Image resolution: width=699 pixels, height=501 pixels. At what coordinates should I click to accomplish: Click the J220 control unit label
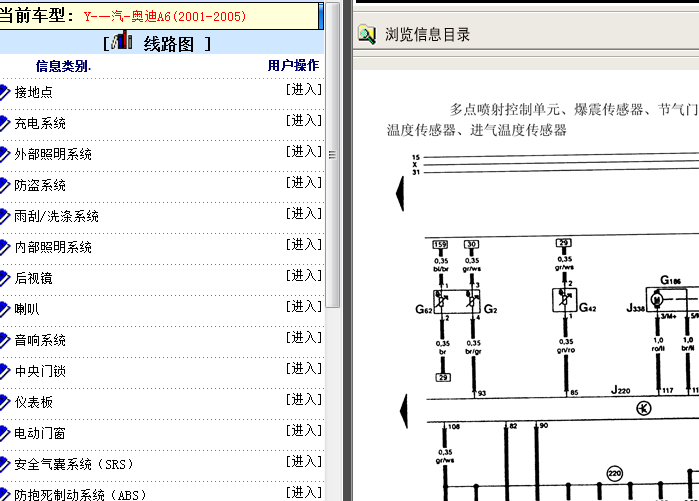pos(621,390)
